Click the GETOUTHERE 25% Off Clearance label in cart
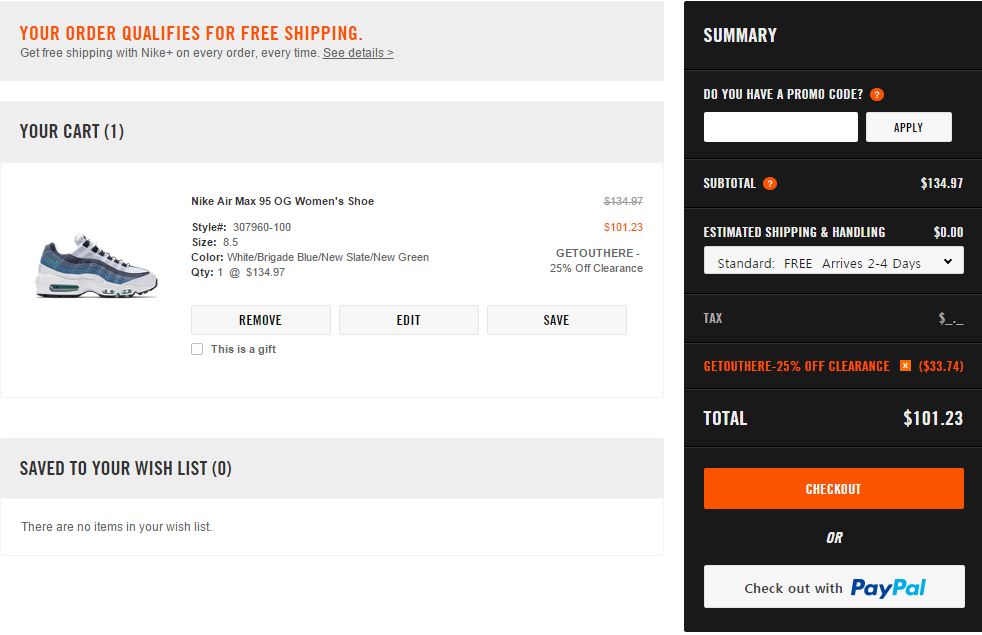Viewport: 982px width, 635px height. [596, 261]
